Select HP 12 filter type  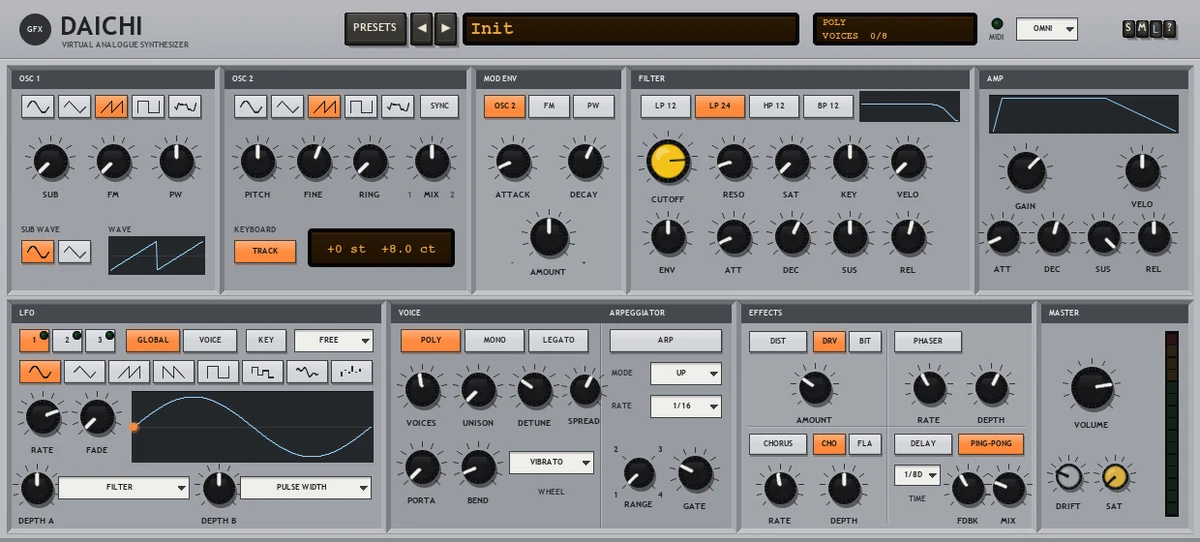pos(773,106)
